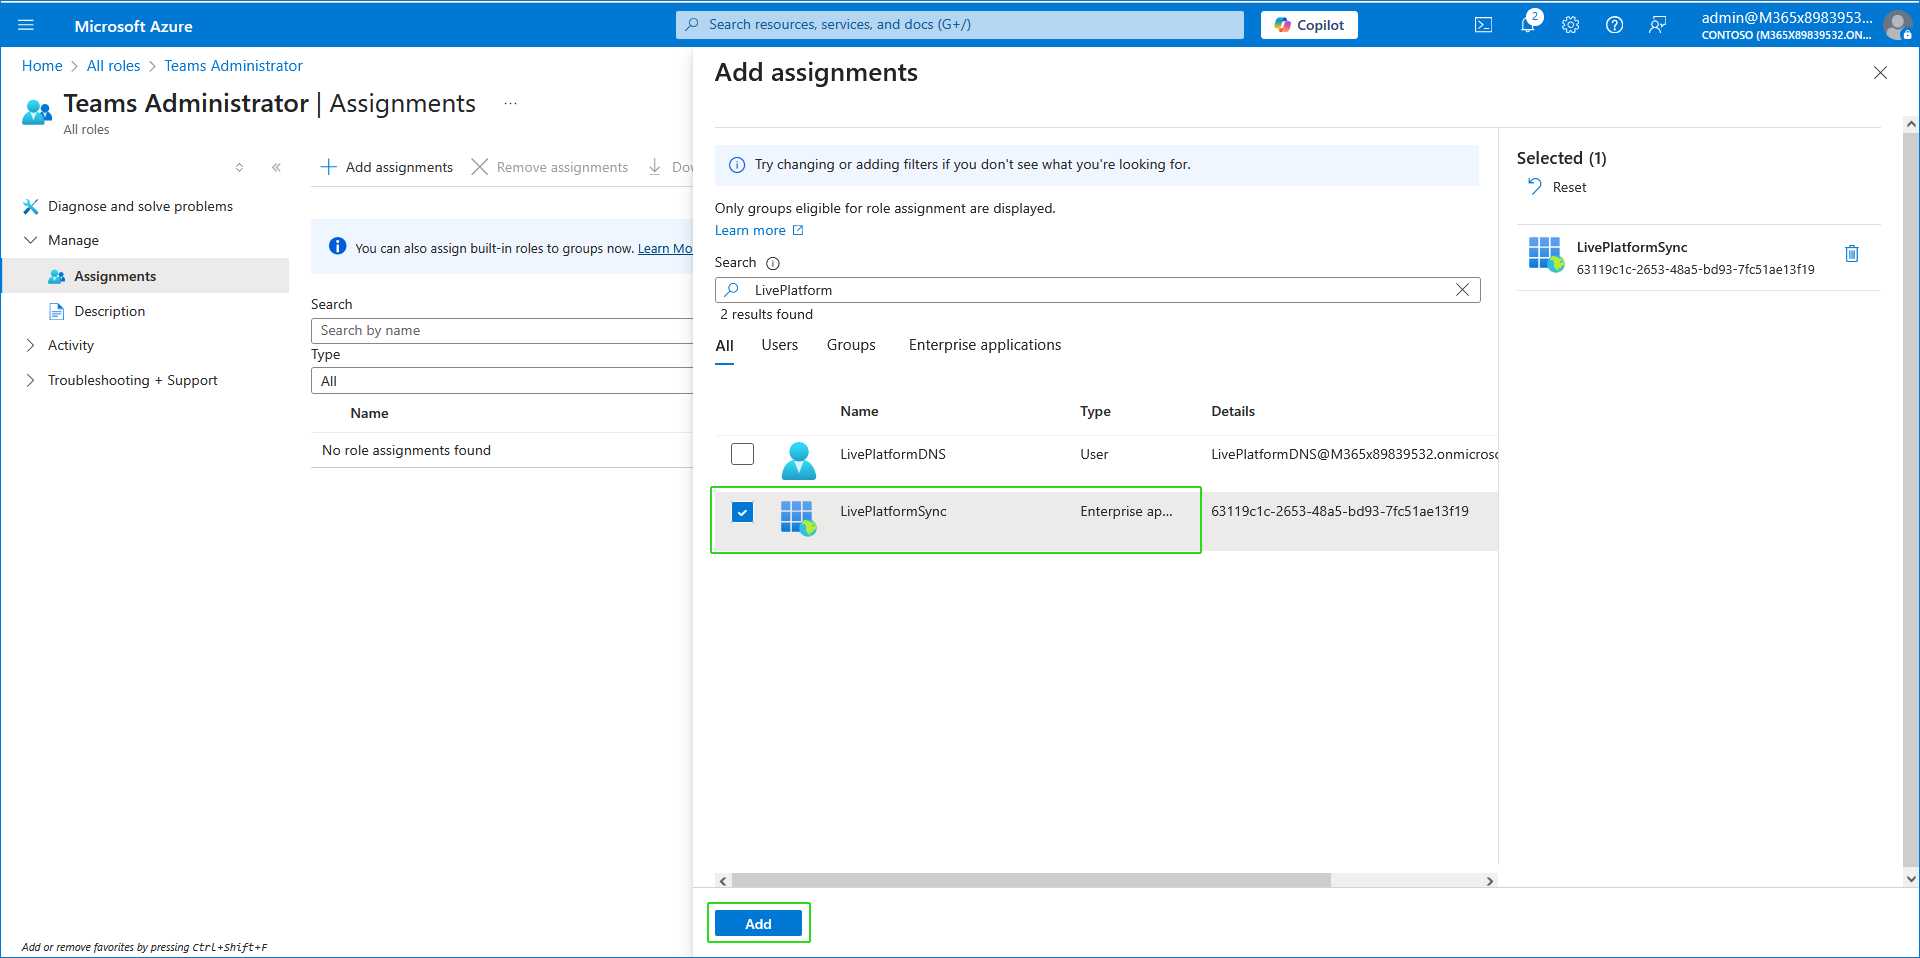1920x958 pixels.
Task: Open Cloud Shell from the top bar
Action: point(1483,25)
